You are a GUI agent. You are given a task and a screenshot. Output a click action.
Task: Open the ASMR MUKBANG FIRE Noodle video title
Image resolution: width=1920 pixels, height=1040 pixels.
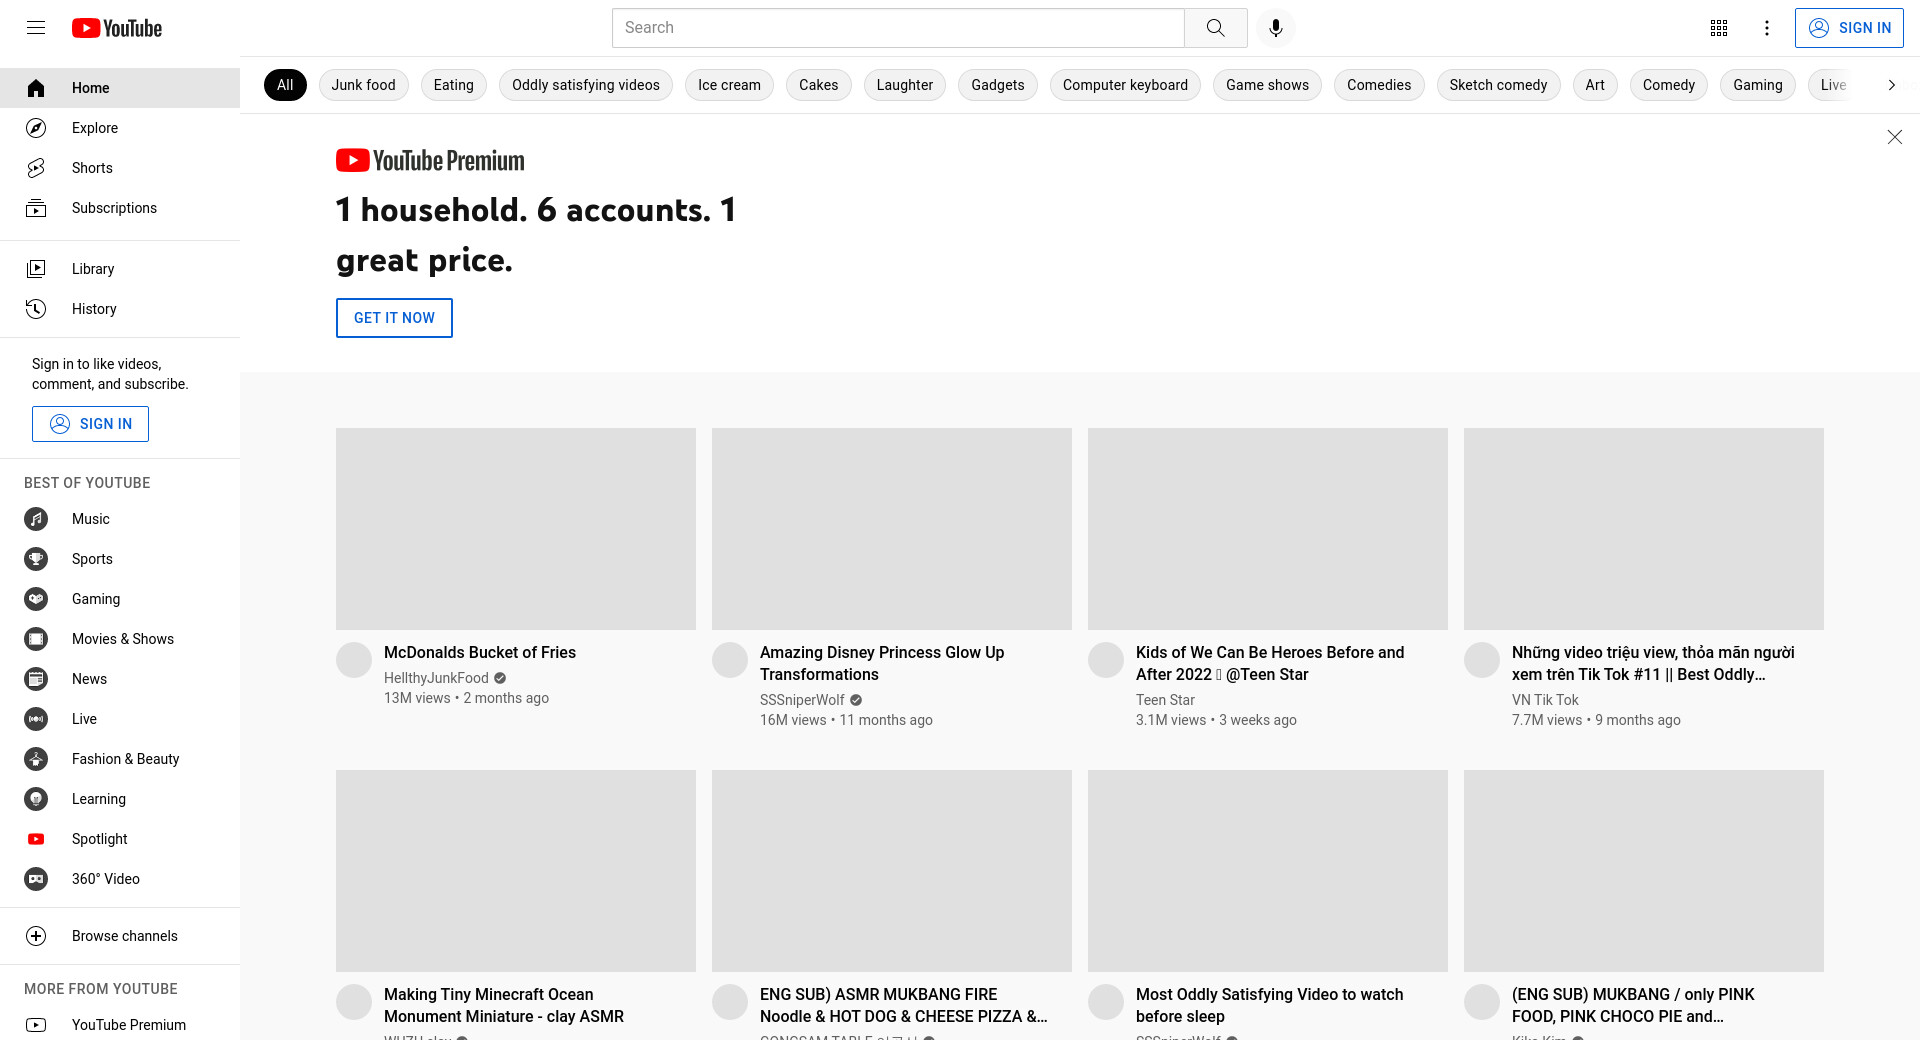(903, 1005)
